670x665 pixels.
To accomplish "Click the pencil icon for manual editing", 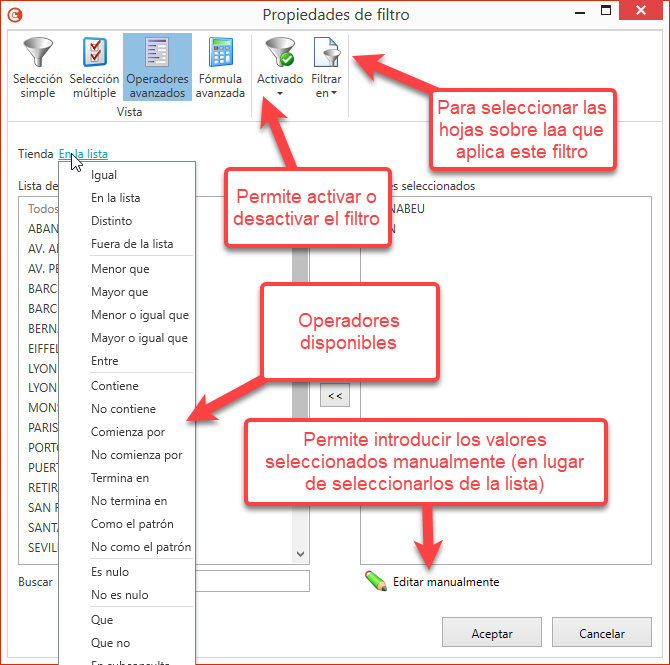I will coord(375,581).
